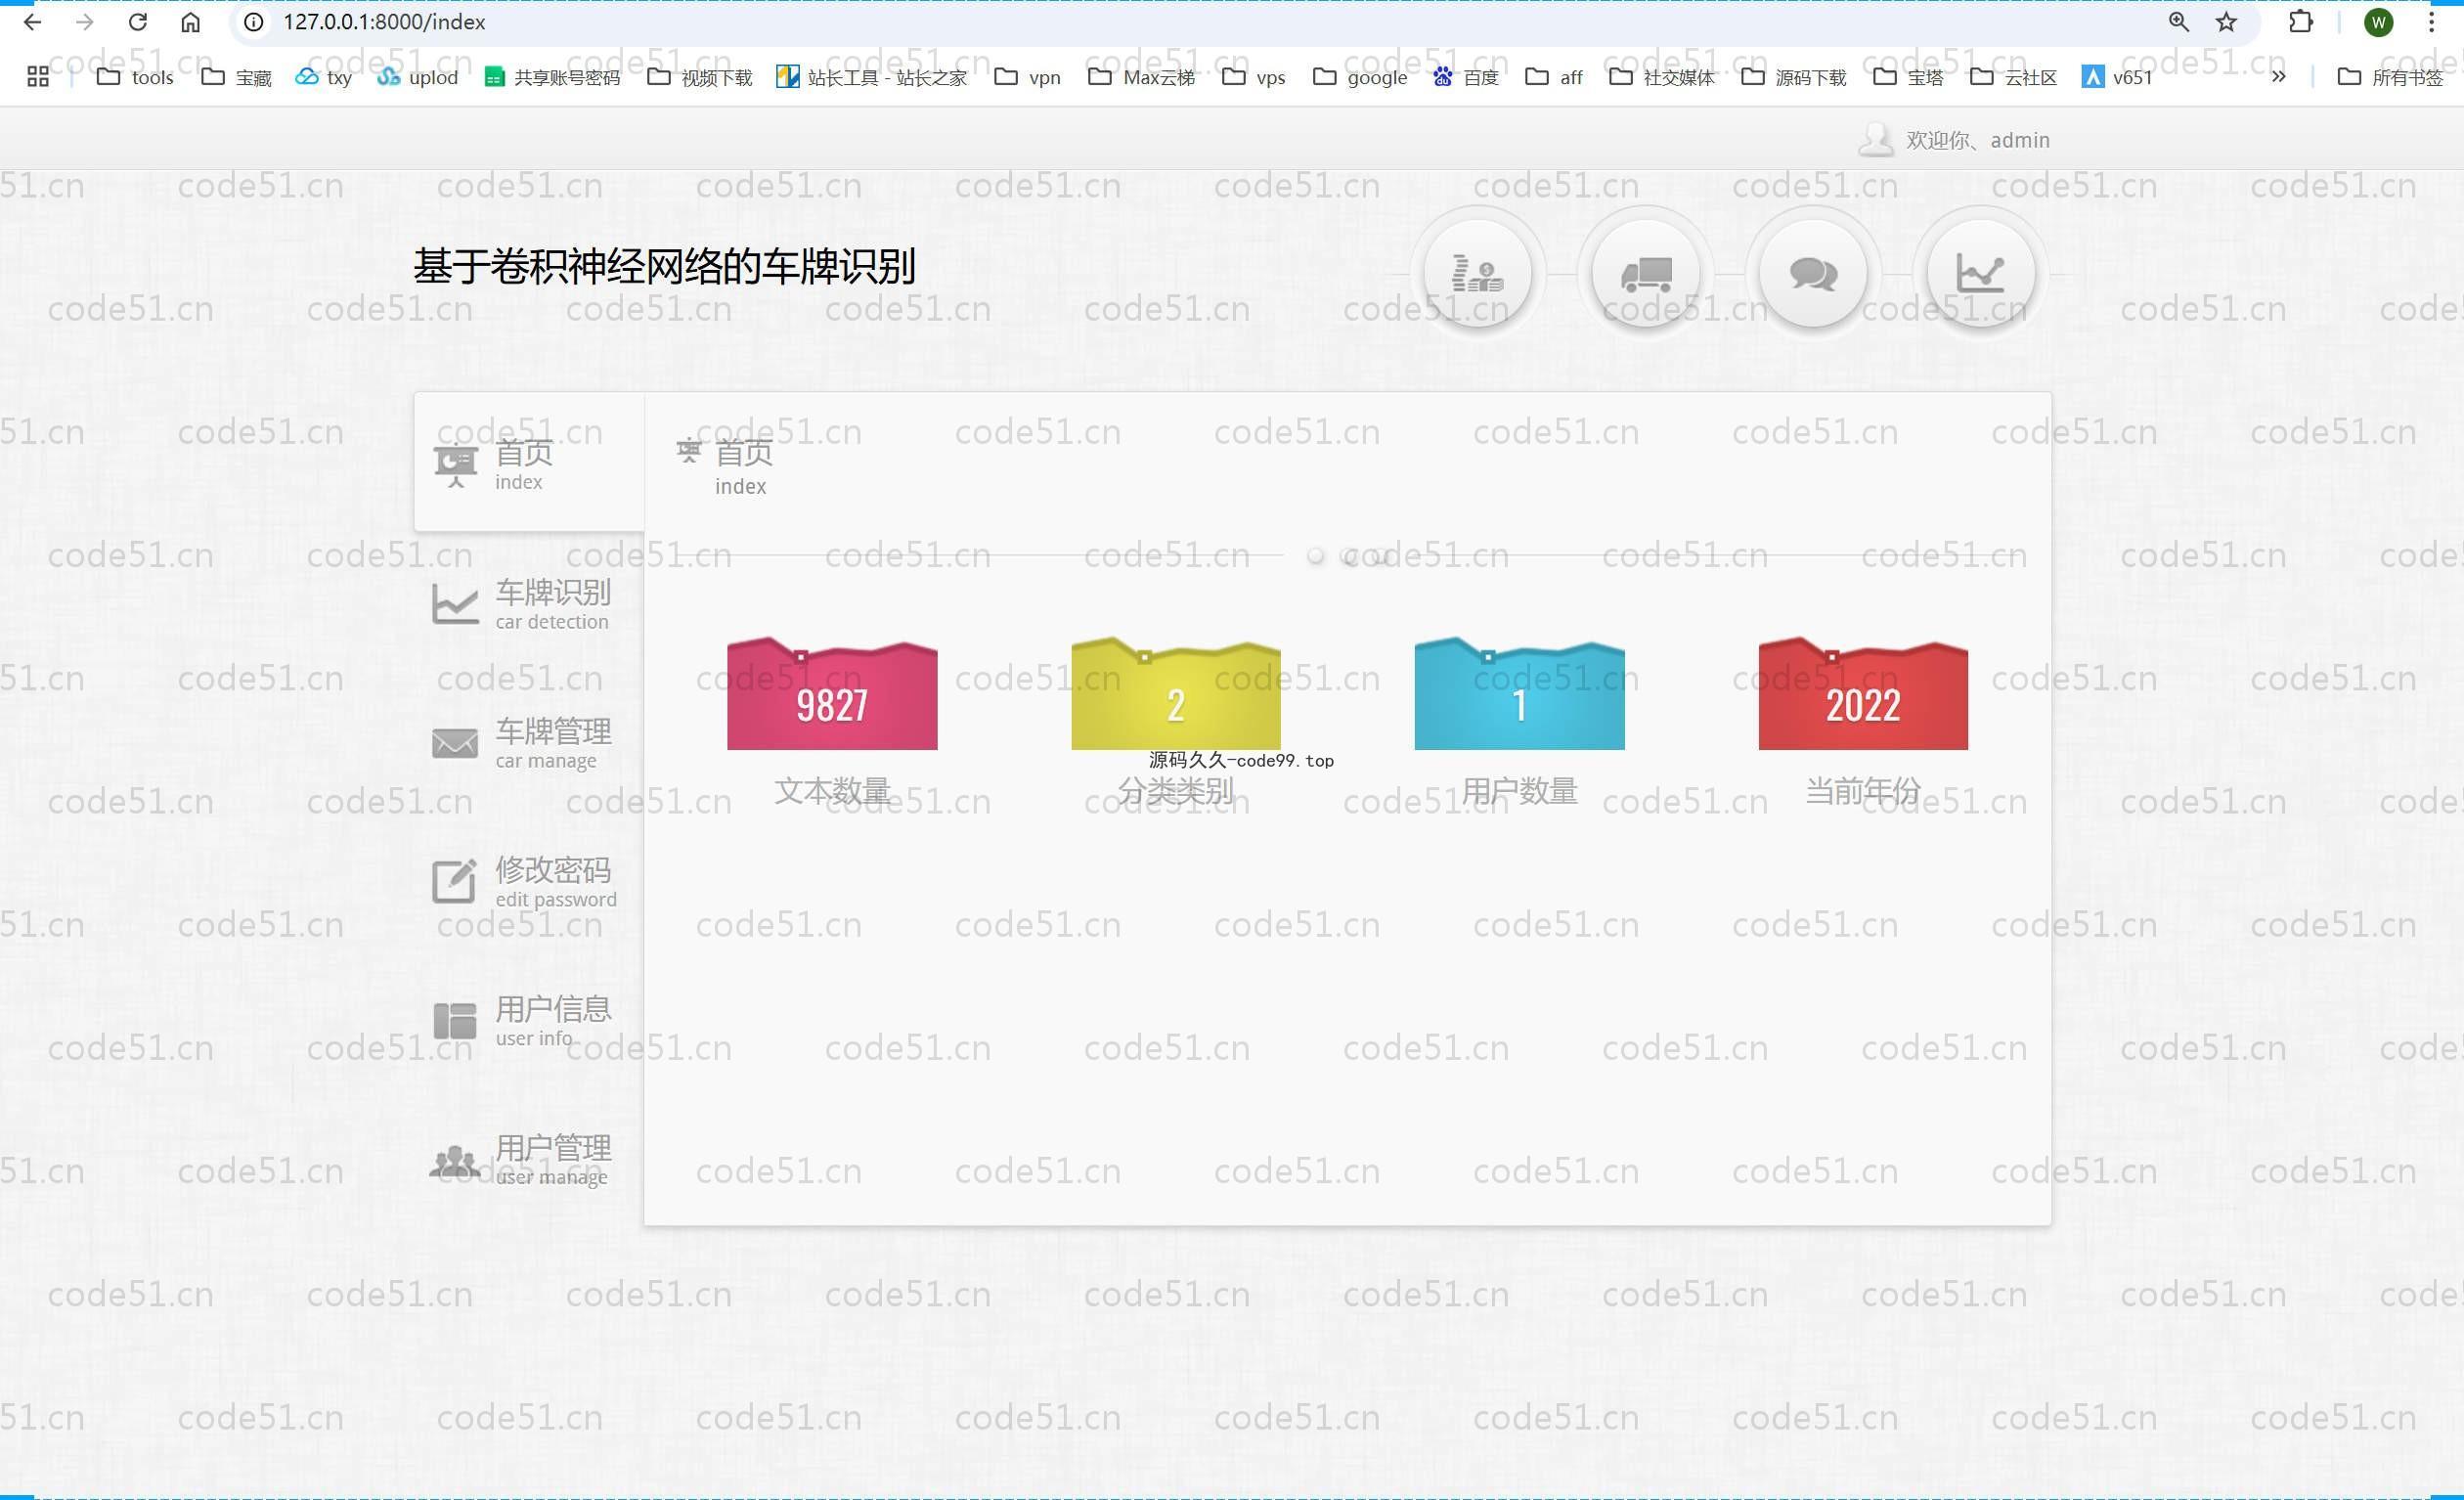Viewport: 2464px width, 1500px height.
Task: Click the delivery truck round icon
Action: pos(1645,273)
